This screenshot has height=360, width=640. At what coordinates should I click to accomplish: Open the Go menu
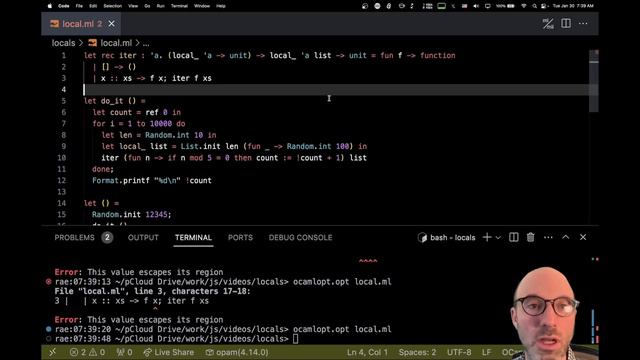click(x=147, y=6)
